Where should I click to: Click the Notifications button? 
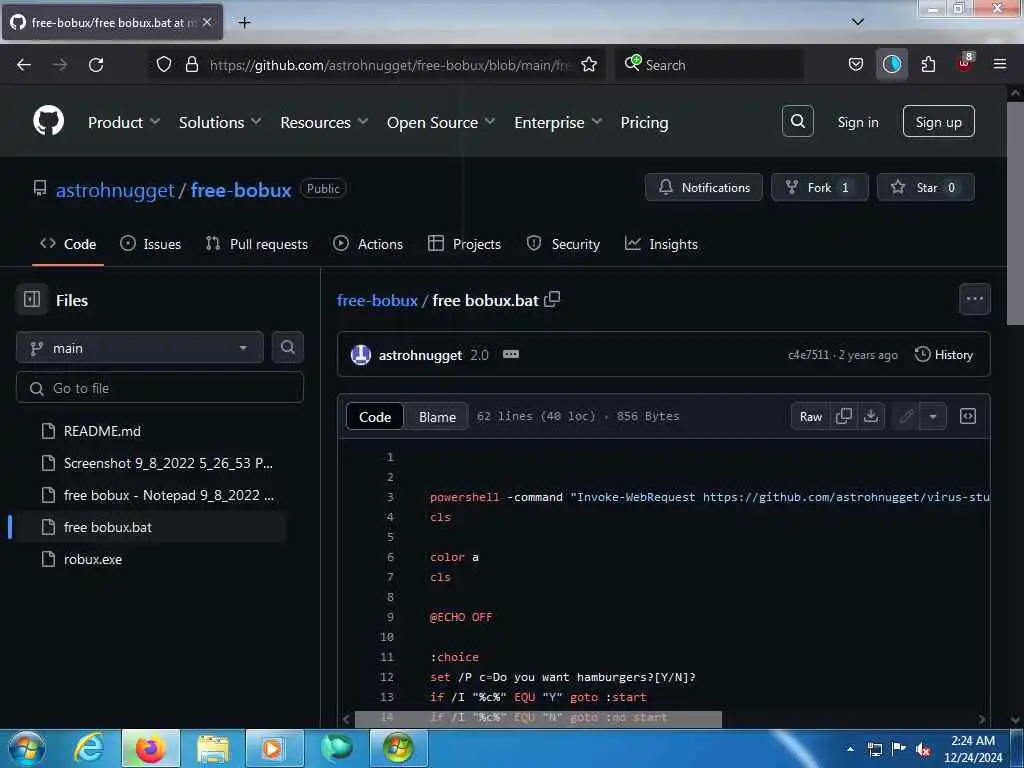703,187
